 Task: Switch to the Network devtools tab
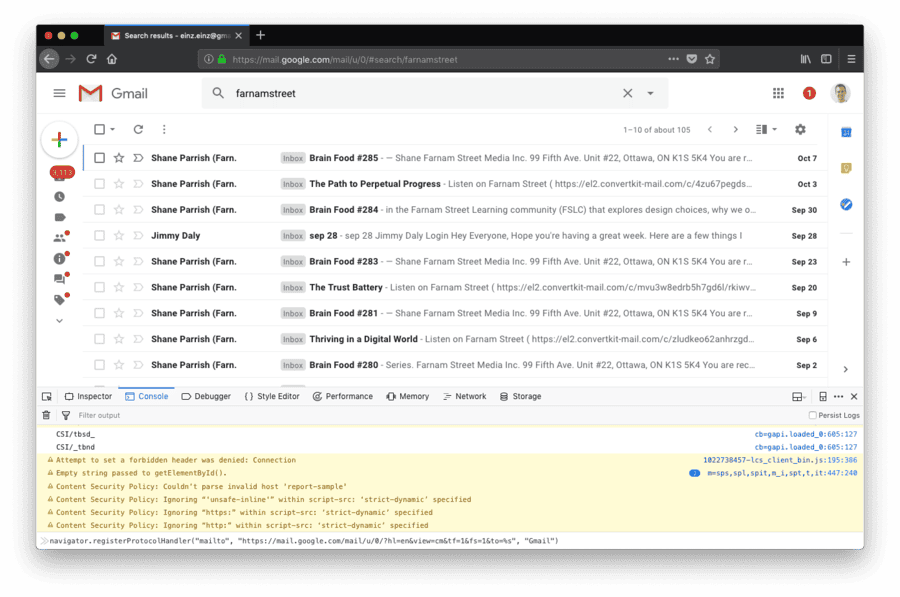click(464, 396)
